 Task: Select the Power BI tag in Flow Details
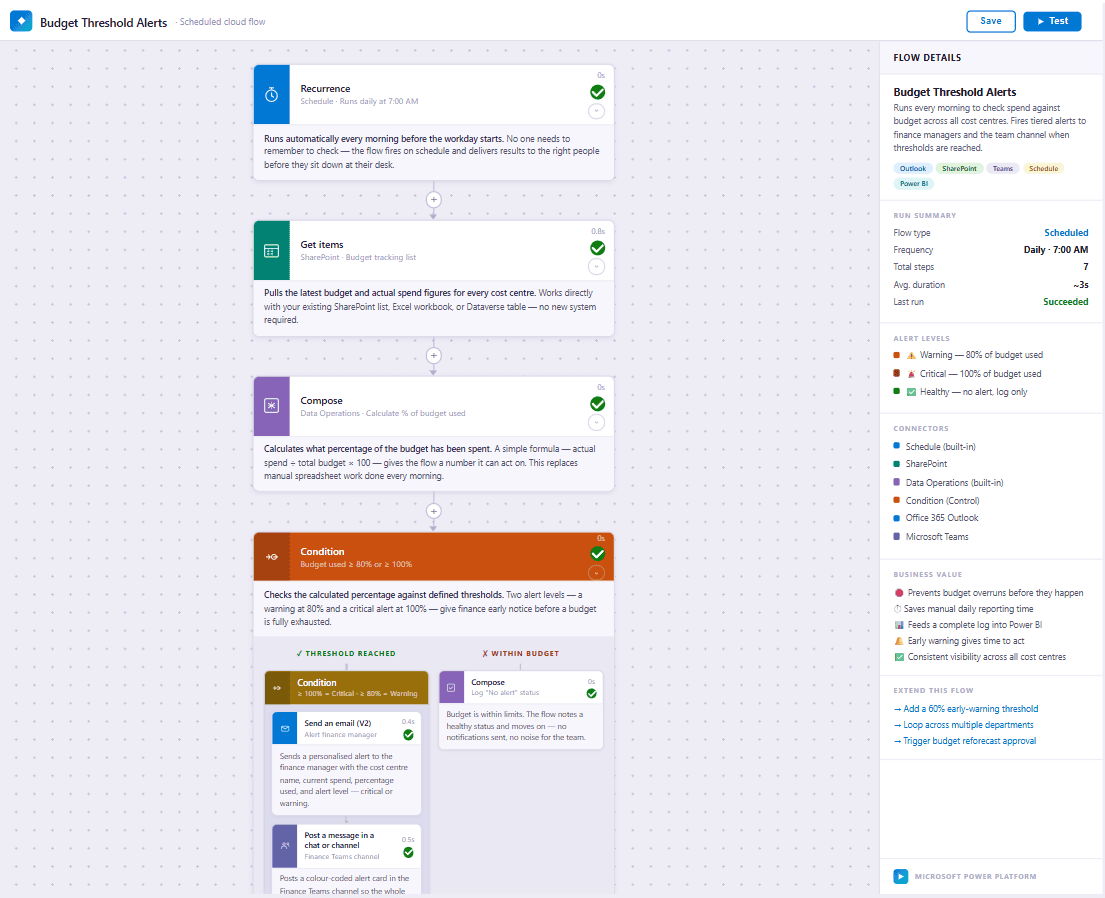coord(914,183)
